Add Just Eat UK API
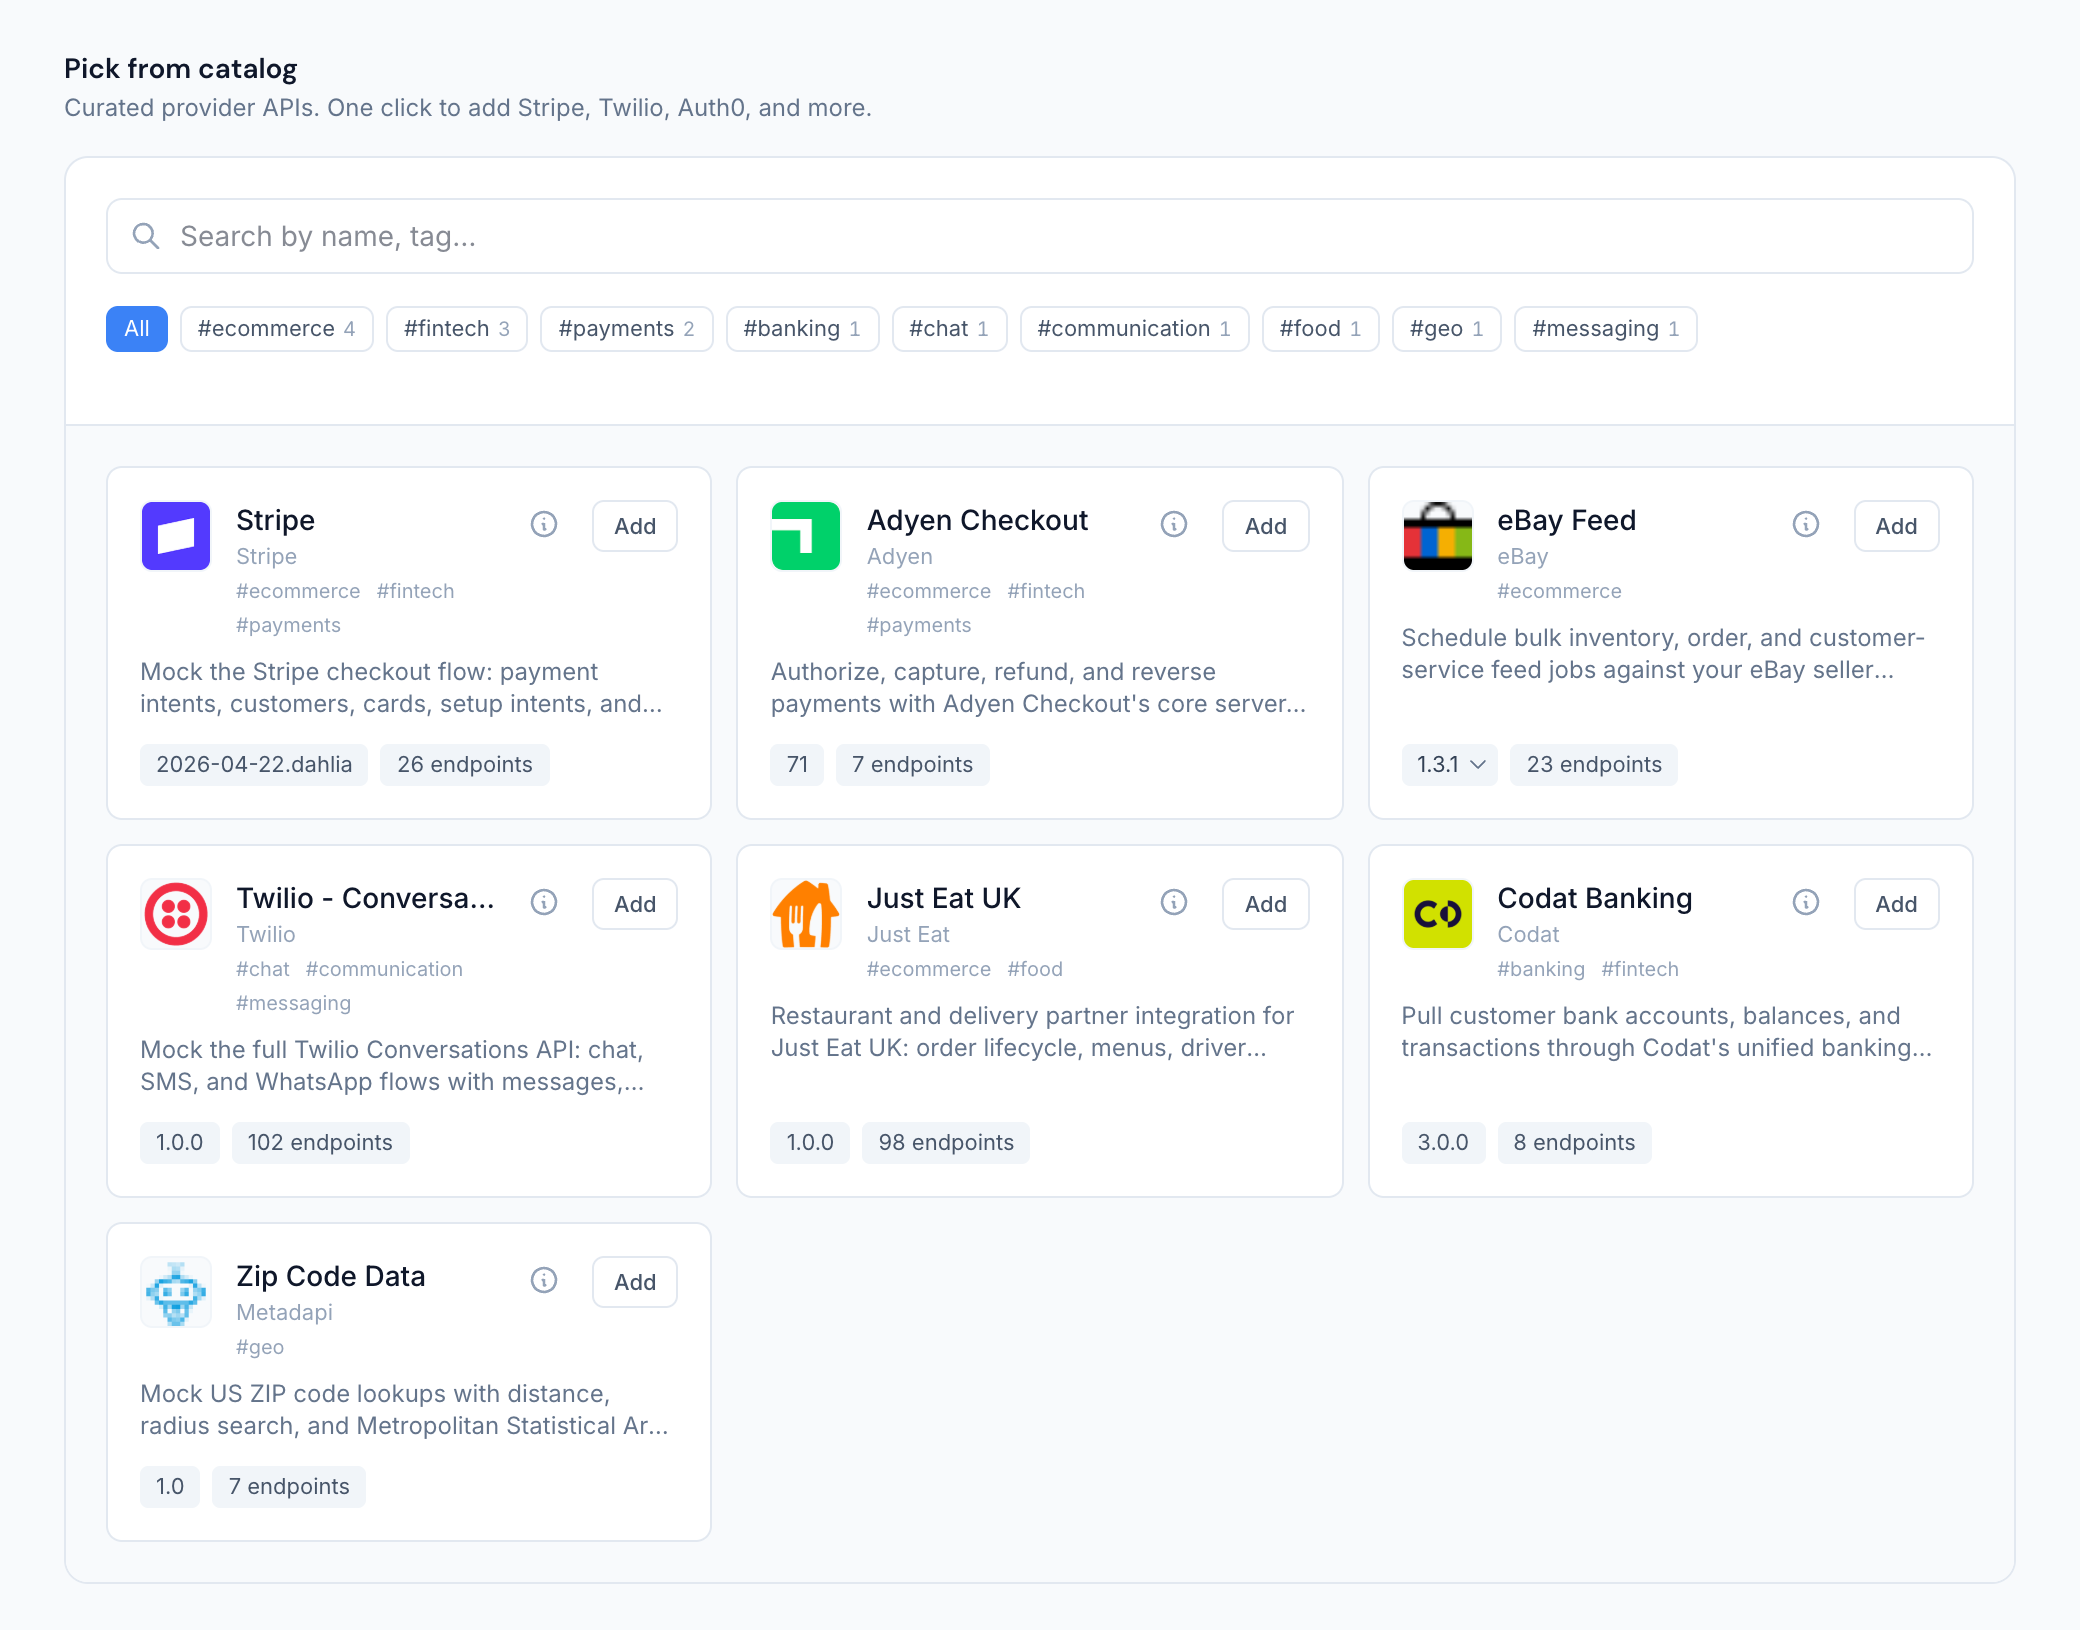The width and height of the screenshot is (2080, 1630). tap(1266, 904)
